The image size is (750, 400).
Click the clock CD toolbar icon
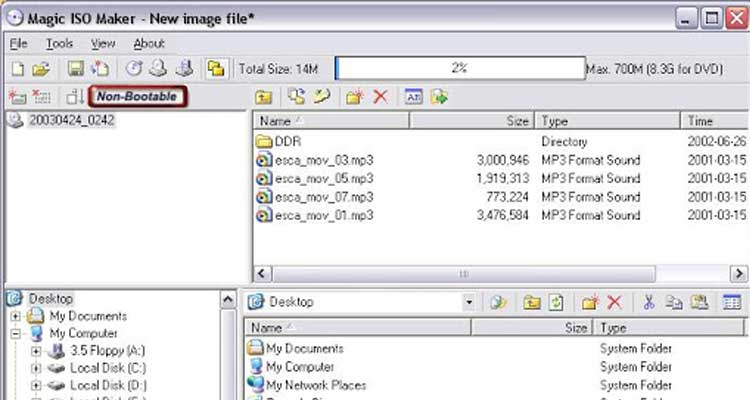pos(134,69)
